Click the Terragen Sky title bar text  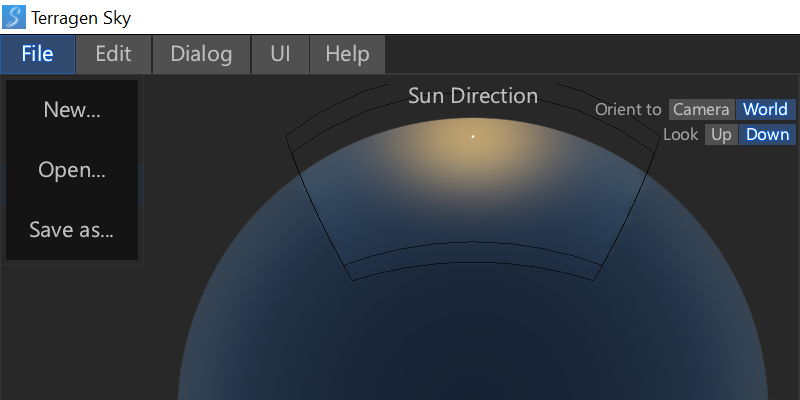point(80,17)
